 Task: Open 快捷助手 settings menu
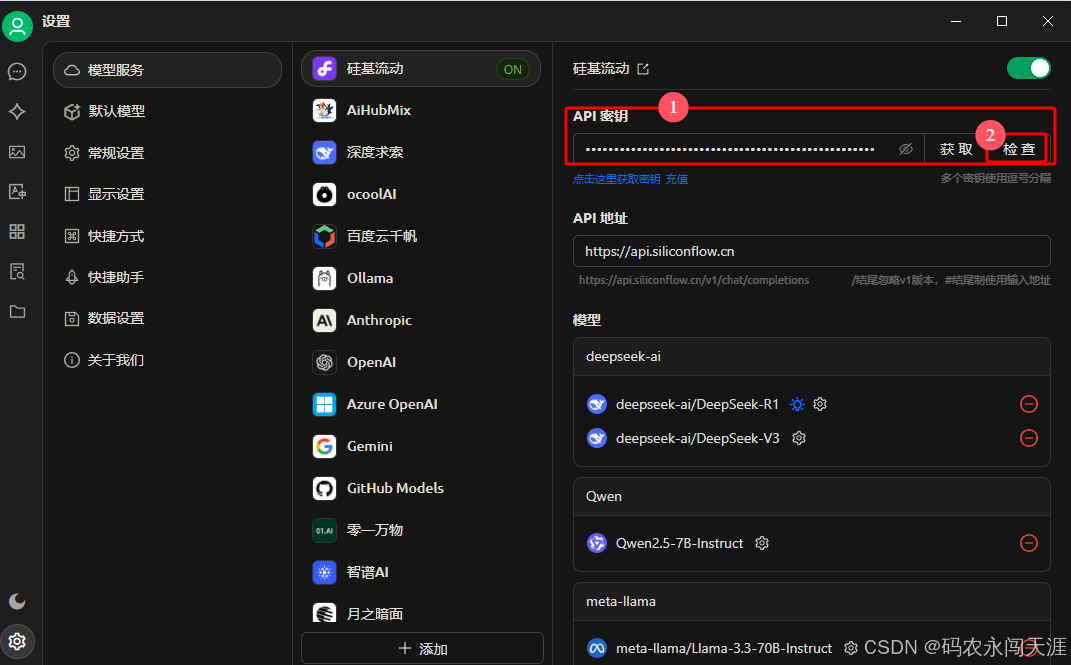pos(167,277)
